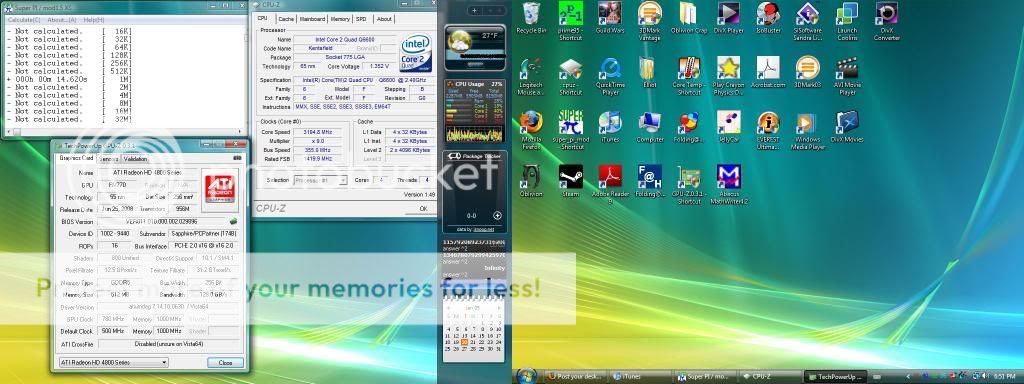The image size is (1024, 384).
Task: Launch the prime95 shortcut
Action: 570,22
